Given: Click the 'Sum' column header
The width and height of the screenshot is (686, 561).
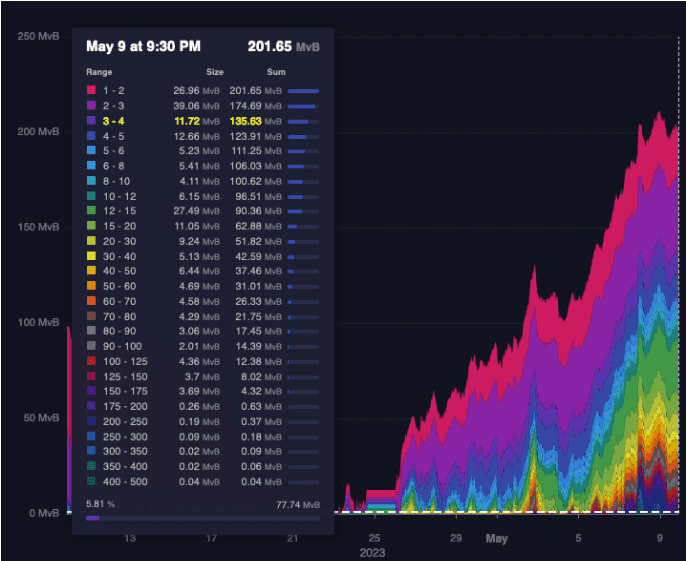Looking at the screenshot, I should [276, 72].
